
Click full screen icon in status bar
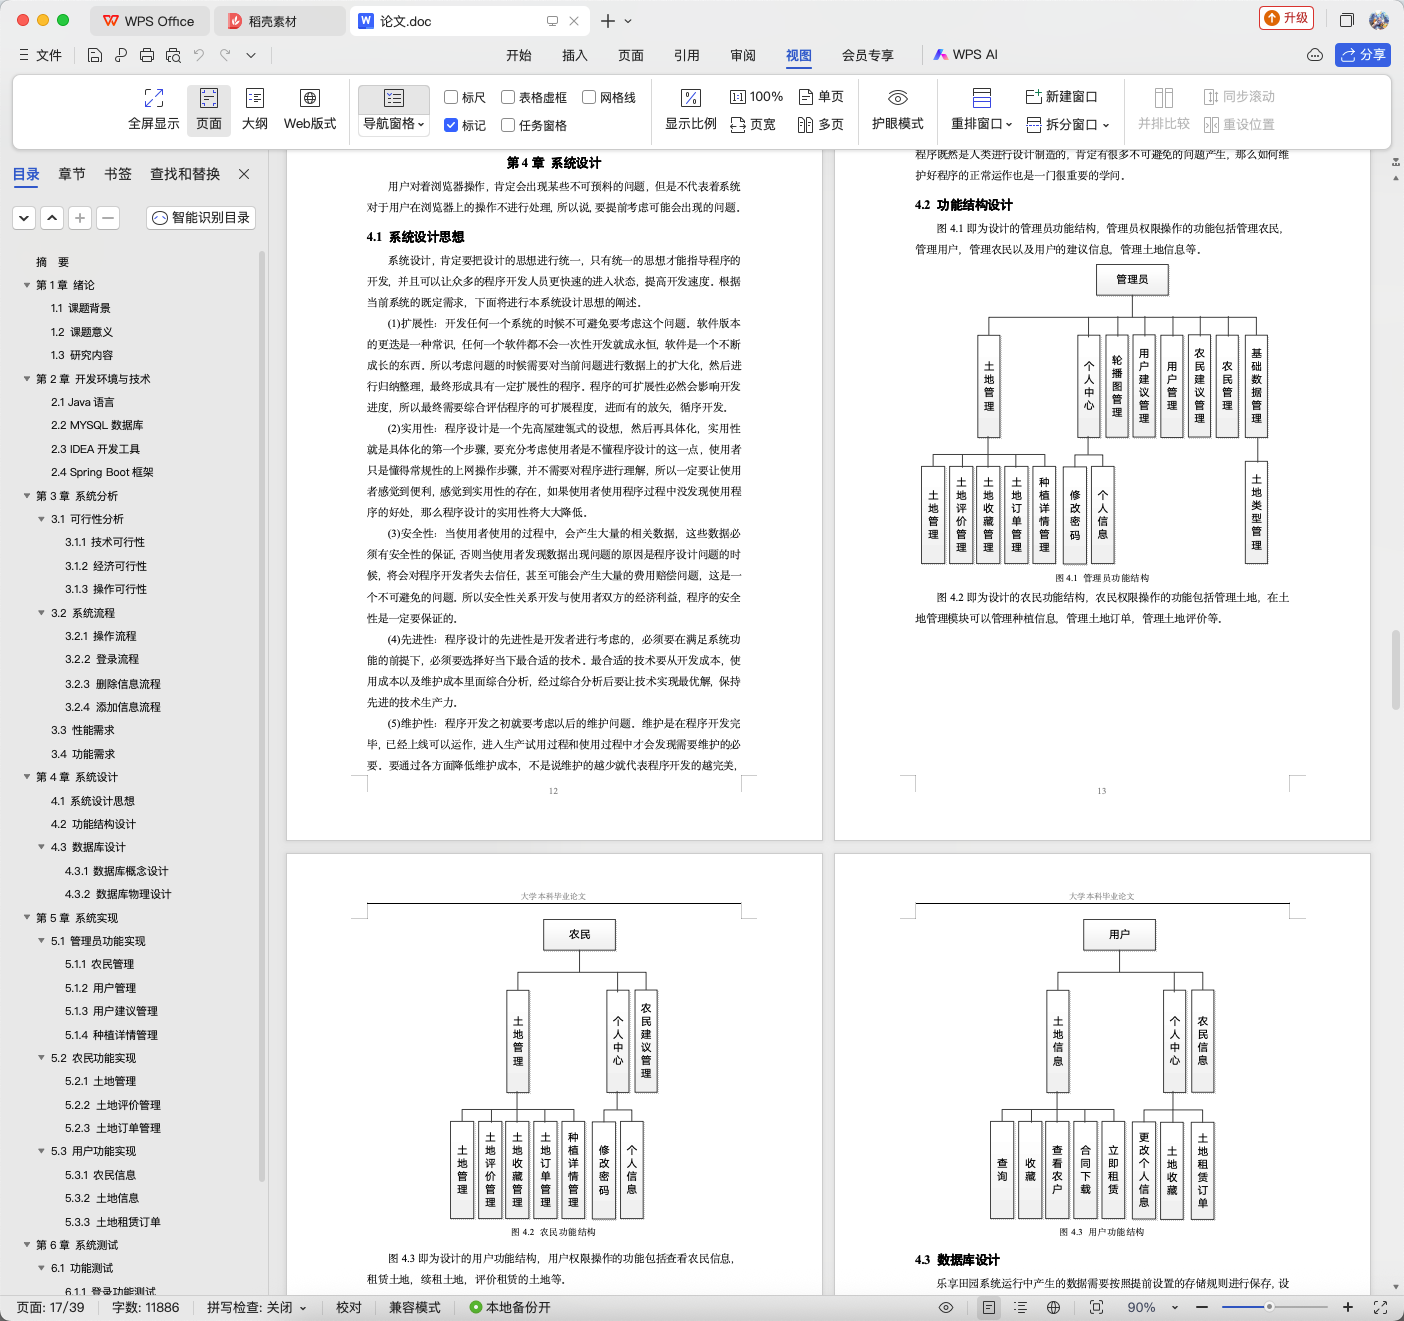[x=1380, y=1307]
